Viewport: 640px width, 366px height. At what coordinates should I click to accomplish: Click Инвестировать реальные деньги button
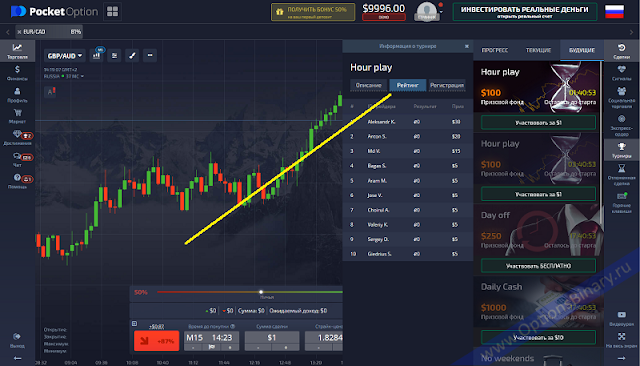click(x=524, y=12)
